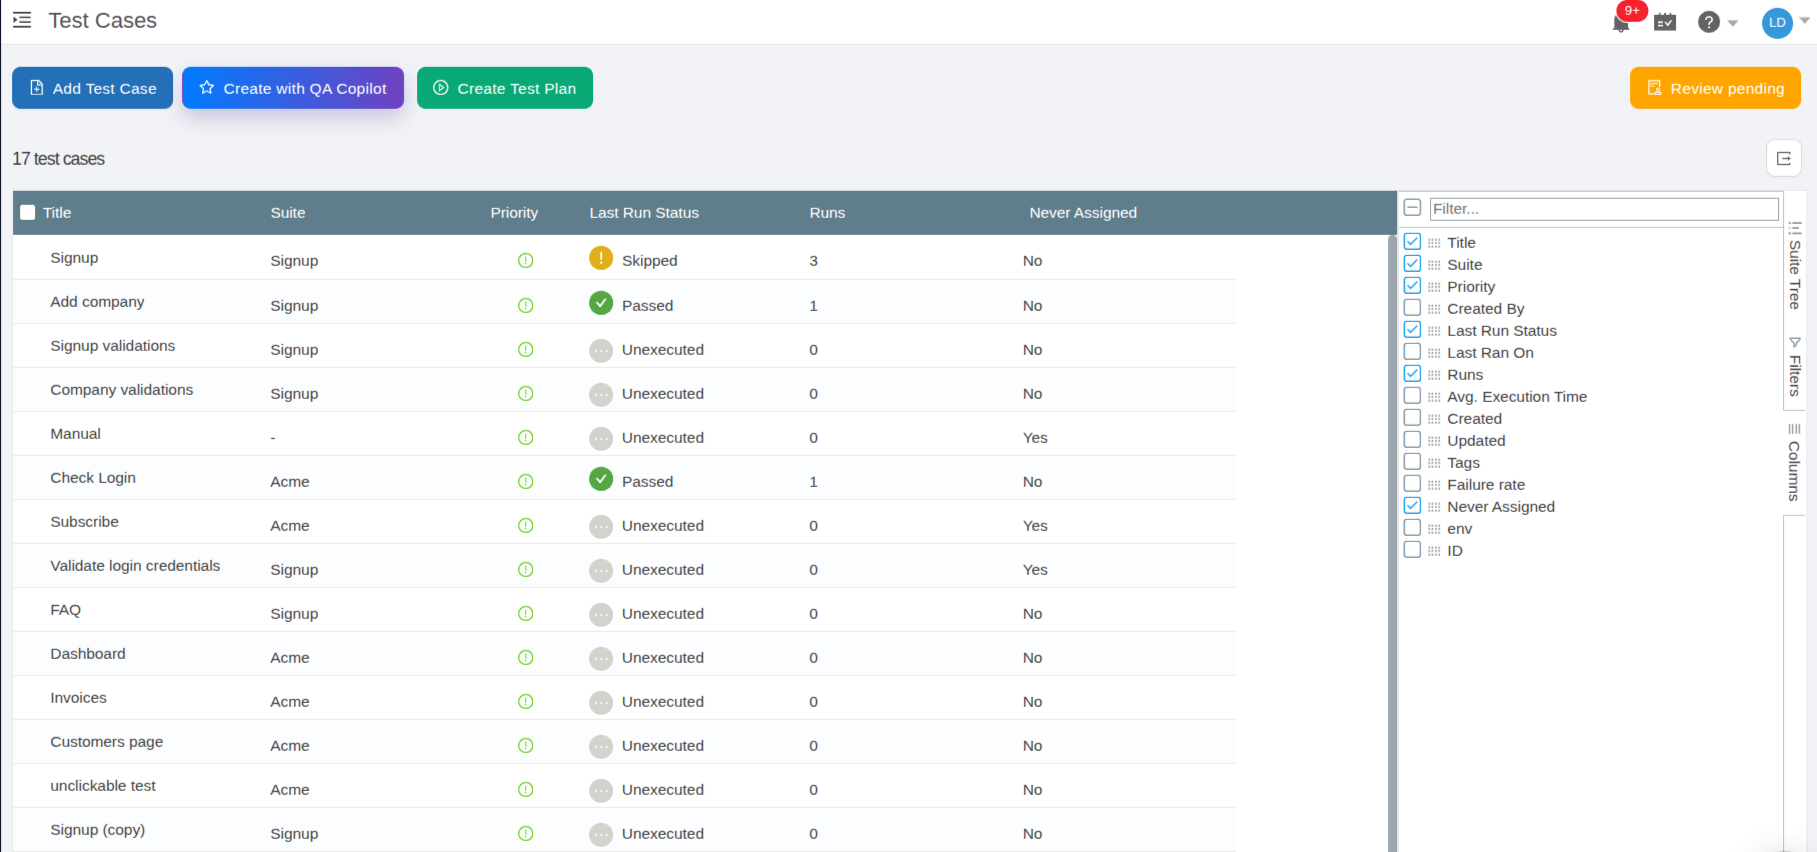
Task: Open the help question mark menu
Action: (x=1709, y=22)
